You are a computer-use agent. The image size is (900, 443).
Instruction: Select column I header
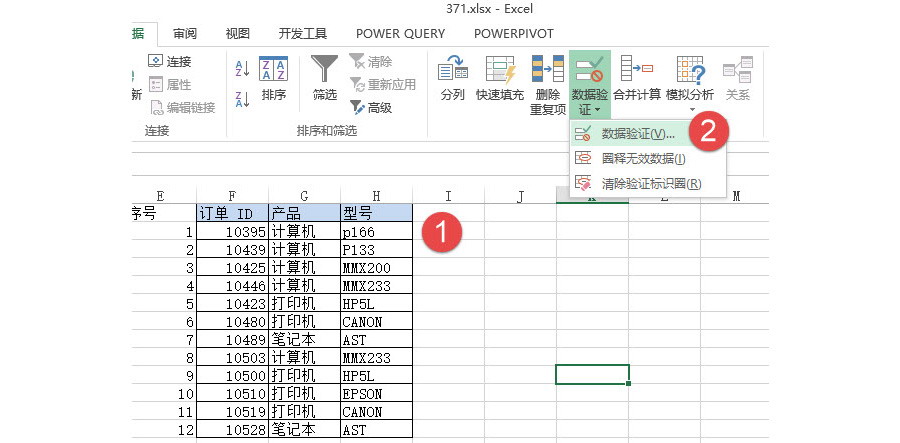pos(448,196)
